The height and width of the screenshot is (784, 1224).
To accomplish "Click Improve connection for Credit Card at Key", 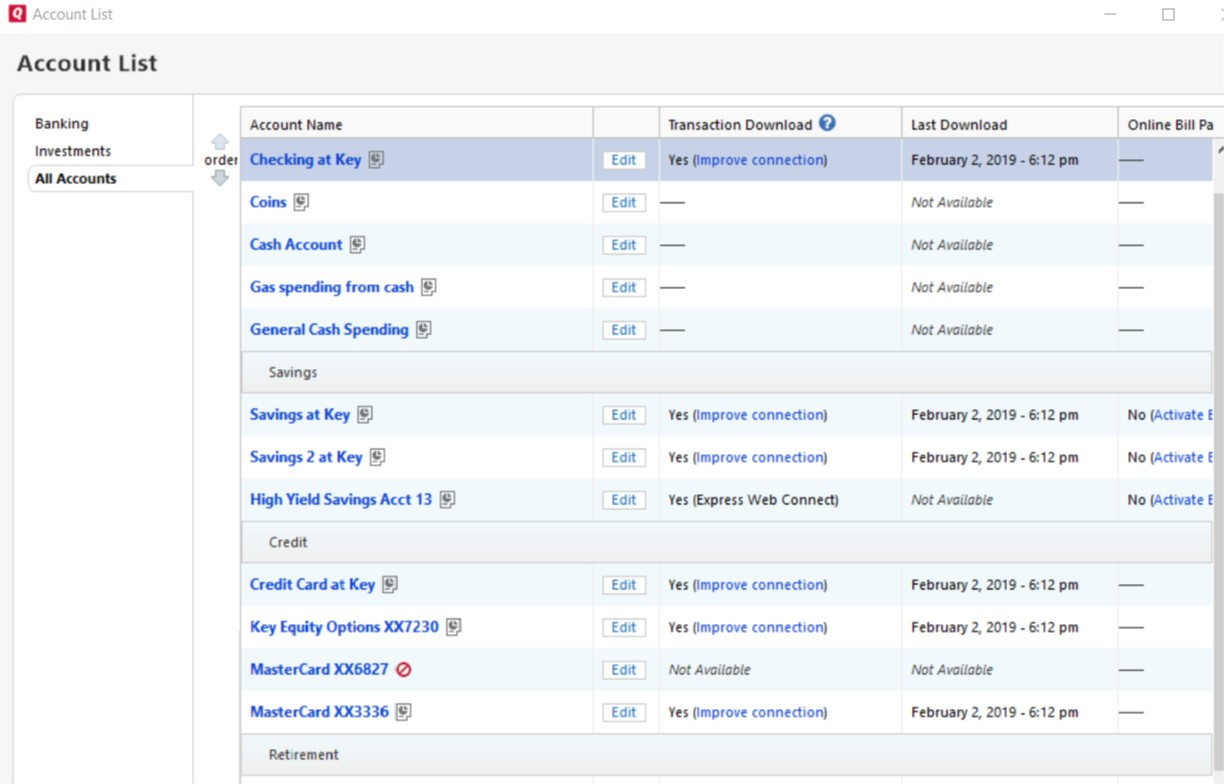I will [x=760, y=585].
